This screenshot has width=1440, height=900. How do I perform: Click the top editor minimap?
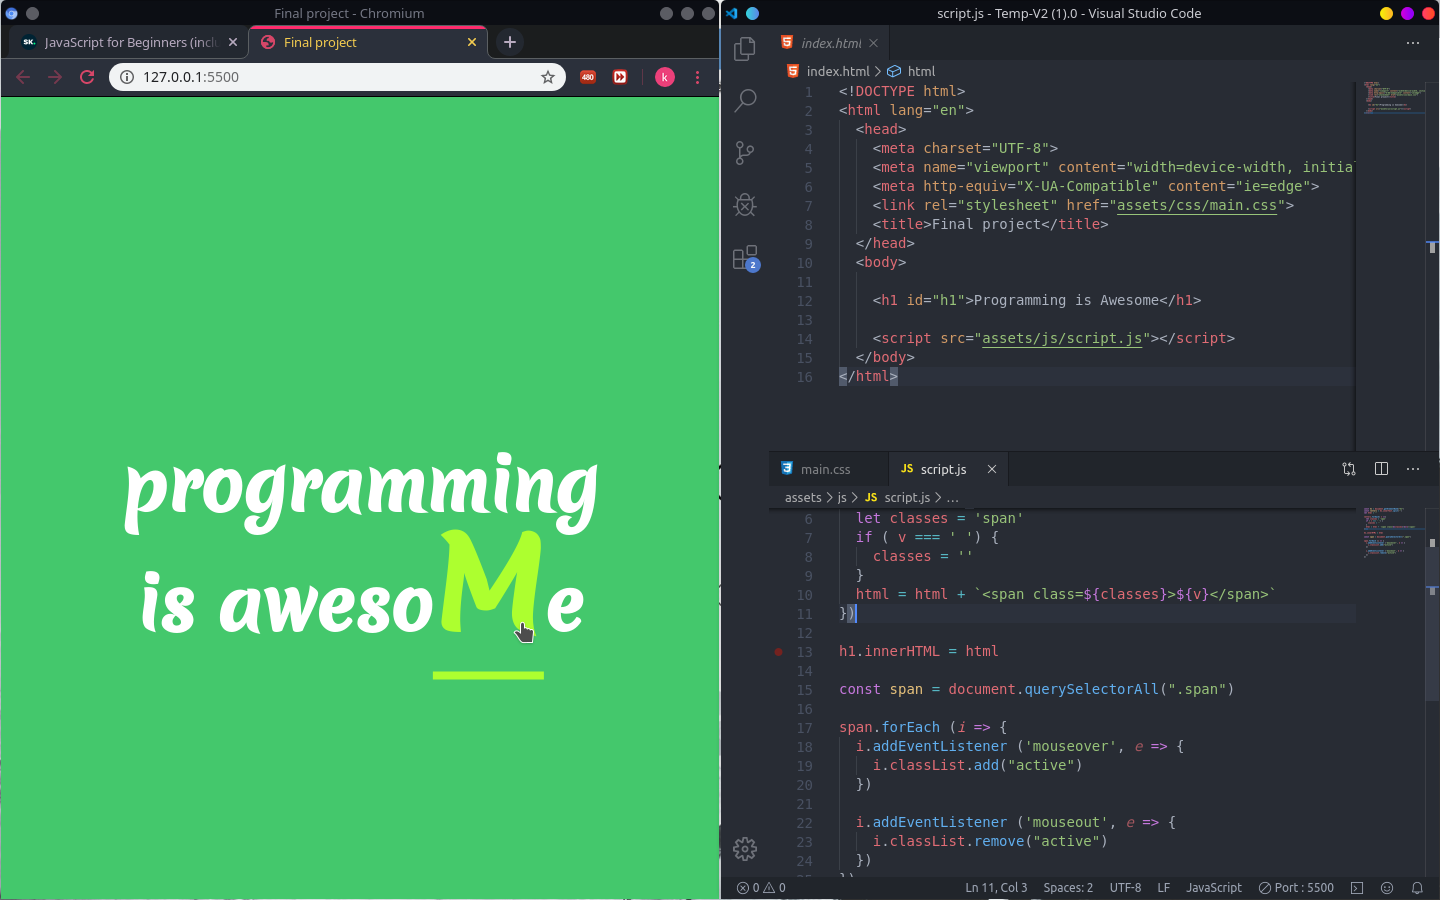pos(1394,99)
